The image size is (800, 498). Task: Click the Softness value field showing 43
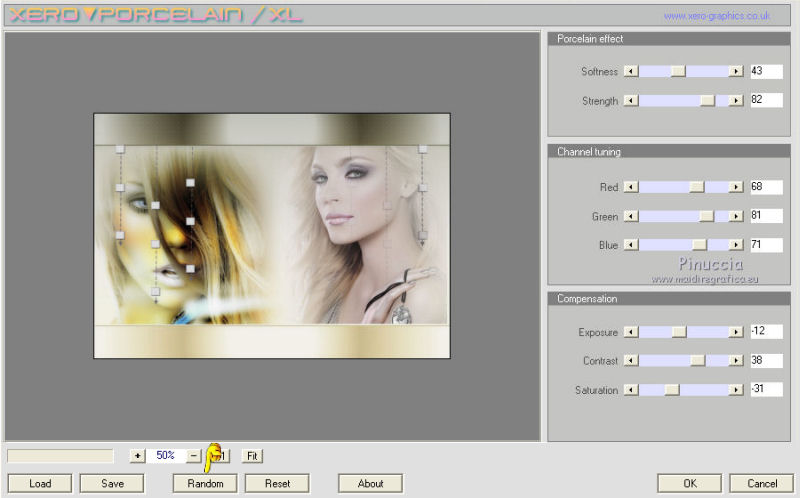[x=766, y=71]
